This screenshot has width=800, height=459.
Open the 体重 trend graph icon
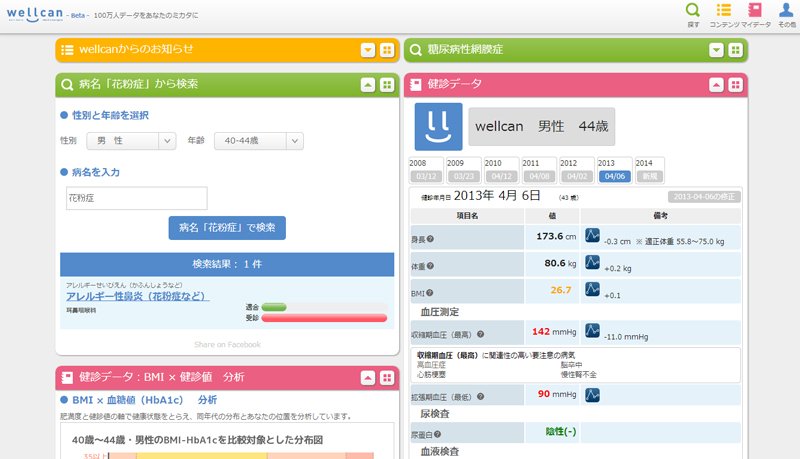tap(592, 262)
